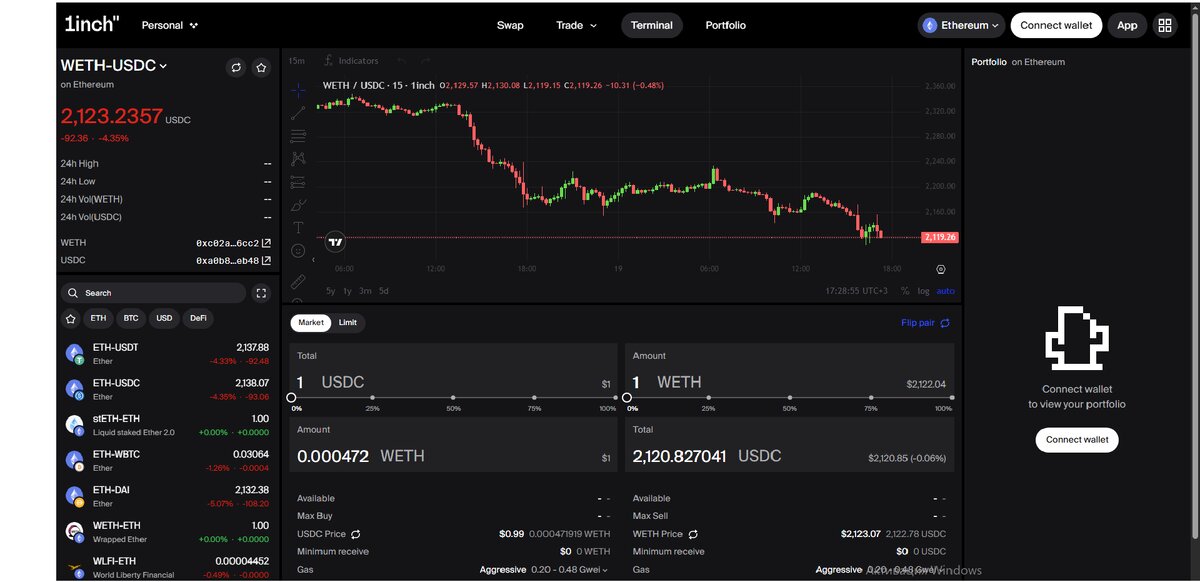Set USDC buy slider to 100%
The height and width of the screenshot is (582, 1200).
click(x=614, y=398)
